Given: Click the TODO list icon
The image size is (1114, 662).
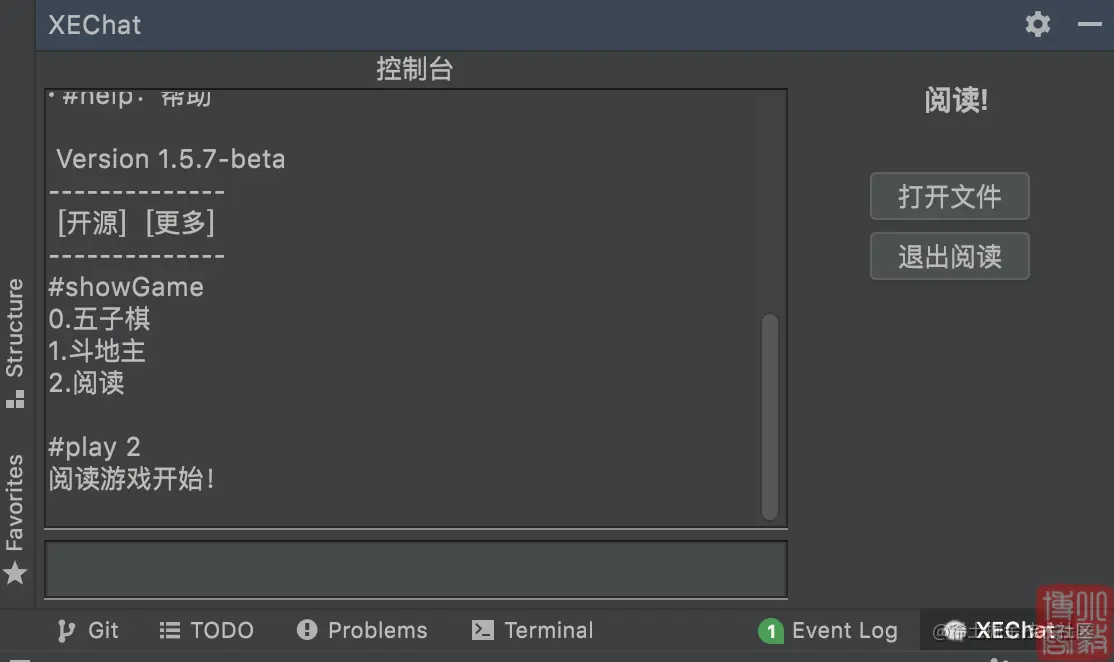Looking at the screenshot, I should click(170, 630).
